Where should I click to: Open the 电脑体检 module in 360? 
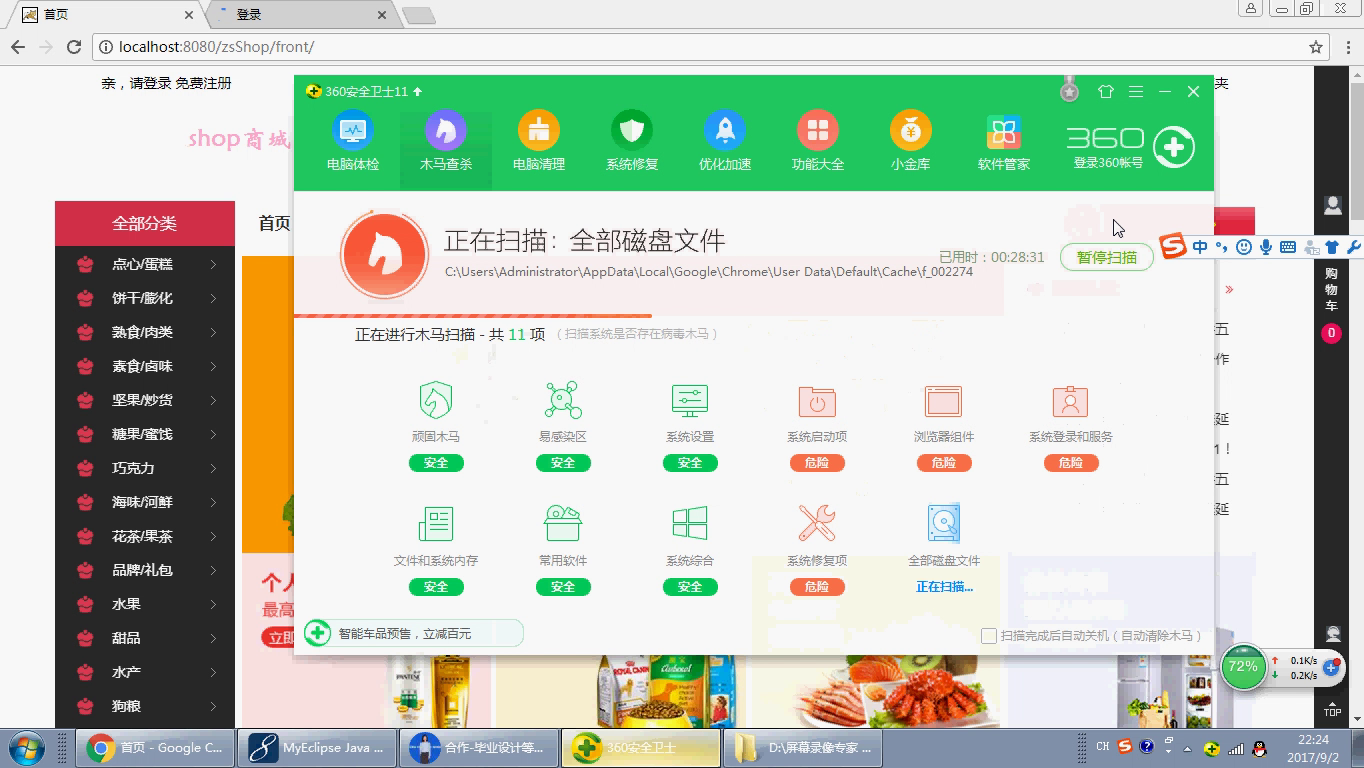(353, 131)
